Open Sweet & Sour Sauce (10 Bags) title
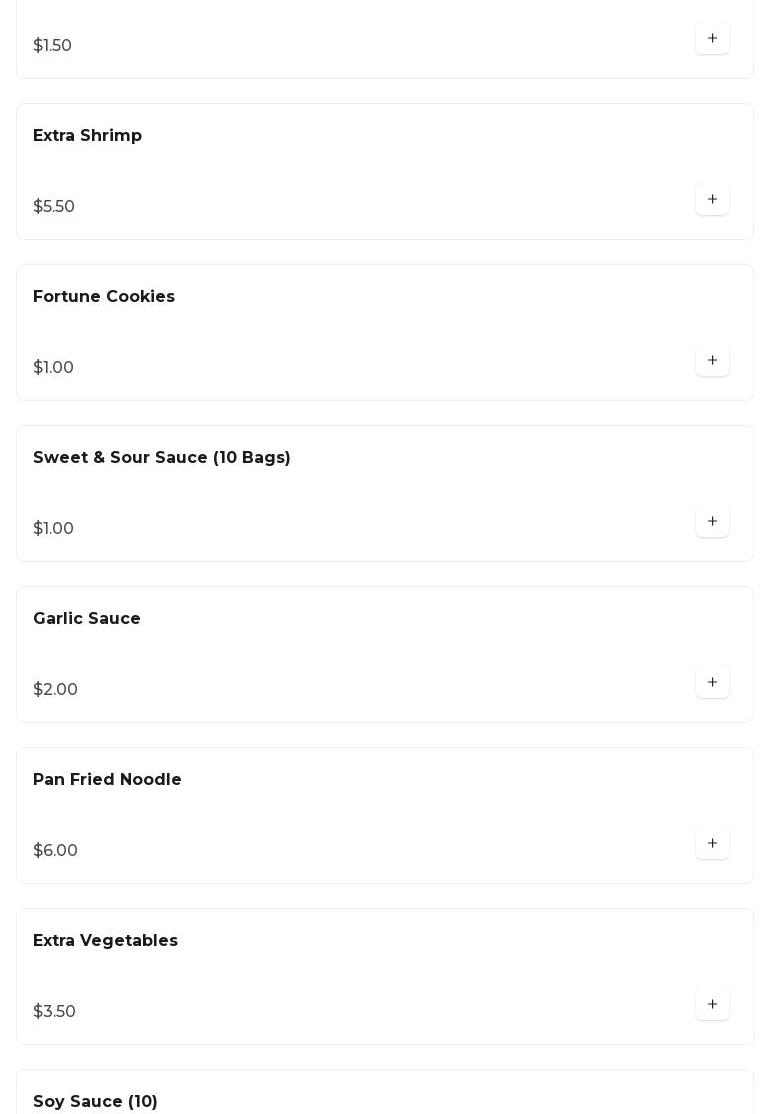The width and height of the screenshot is (770, 1114). [x=162, y=458]
